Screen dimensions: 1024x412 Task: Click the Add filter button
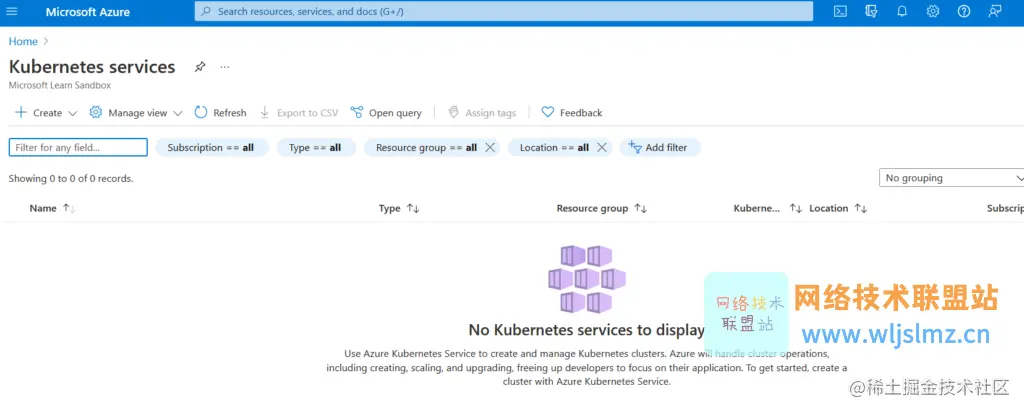point(660,148)
